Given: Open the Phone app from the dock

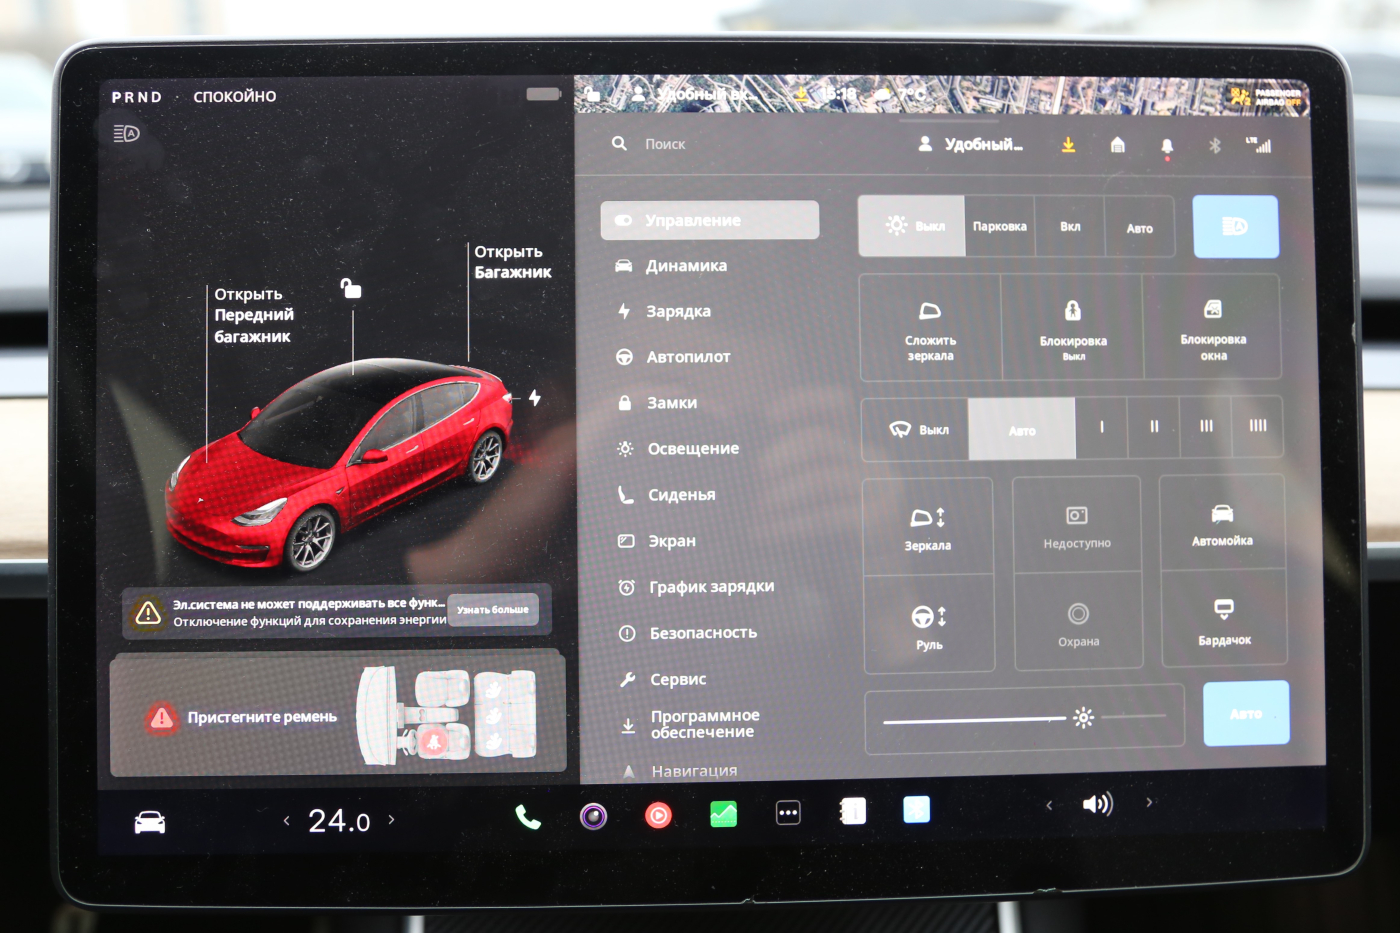Looking at the screenshot, I should click(x=527, y=817).
